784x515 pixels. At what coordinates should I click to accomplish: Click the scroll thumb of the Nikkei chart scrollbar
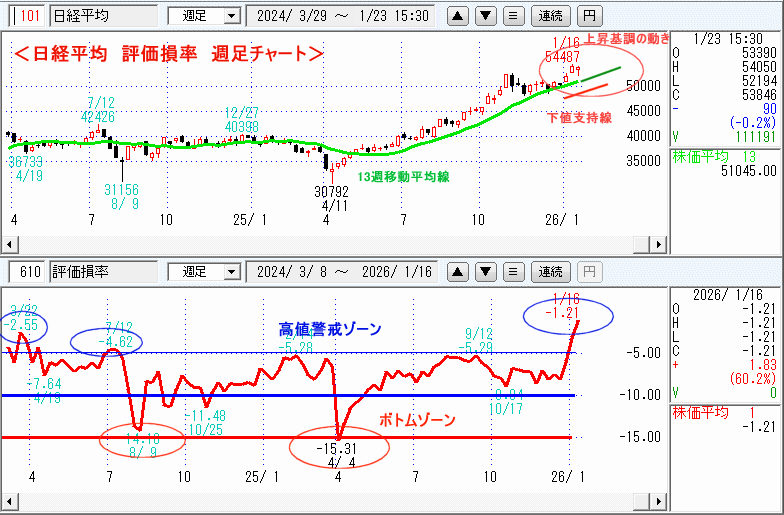pos(641,244)
